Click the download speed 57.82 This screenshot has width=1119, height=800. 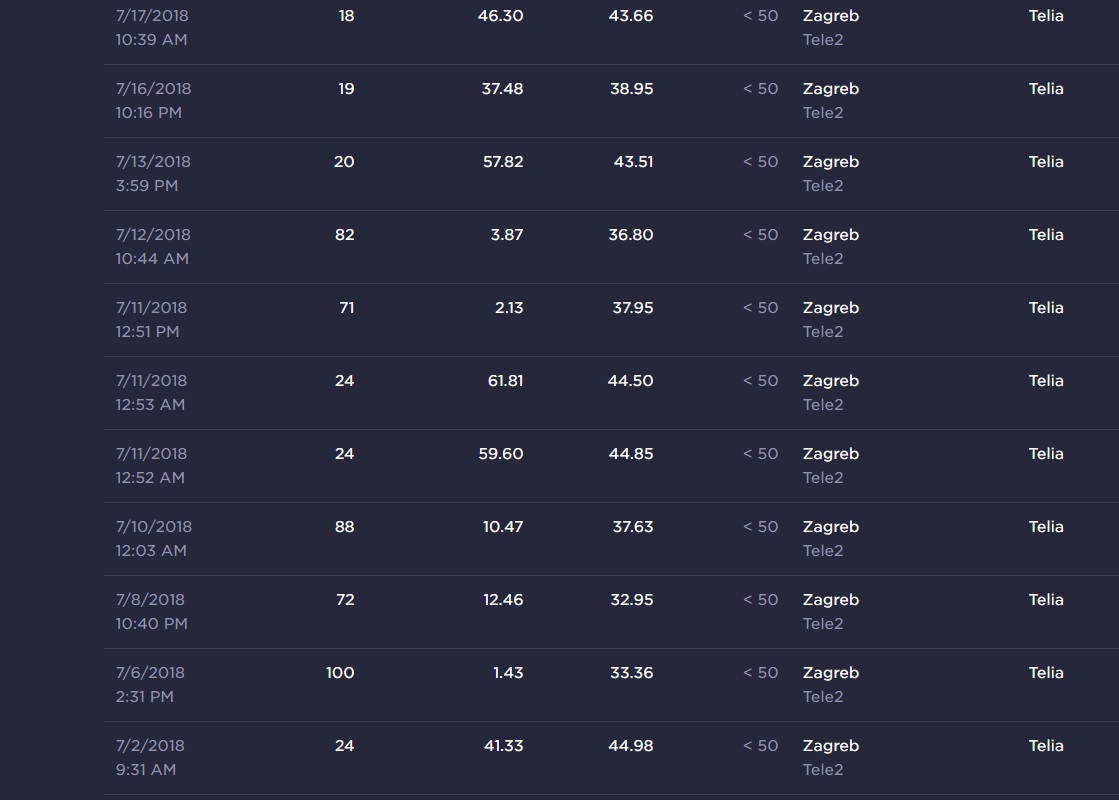coord(503,162)
